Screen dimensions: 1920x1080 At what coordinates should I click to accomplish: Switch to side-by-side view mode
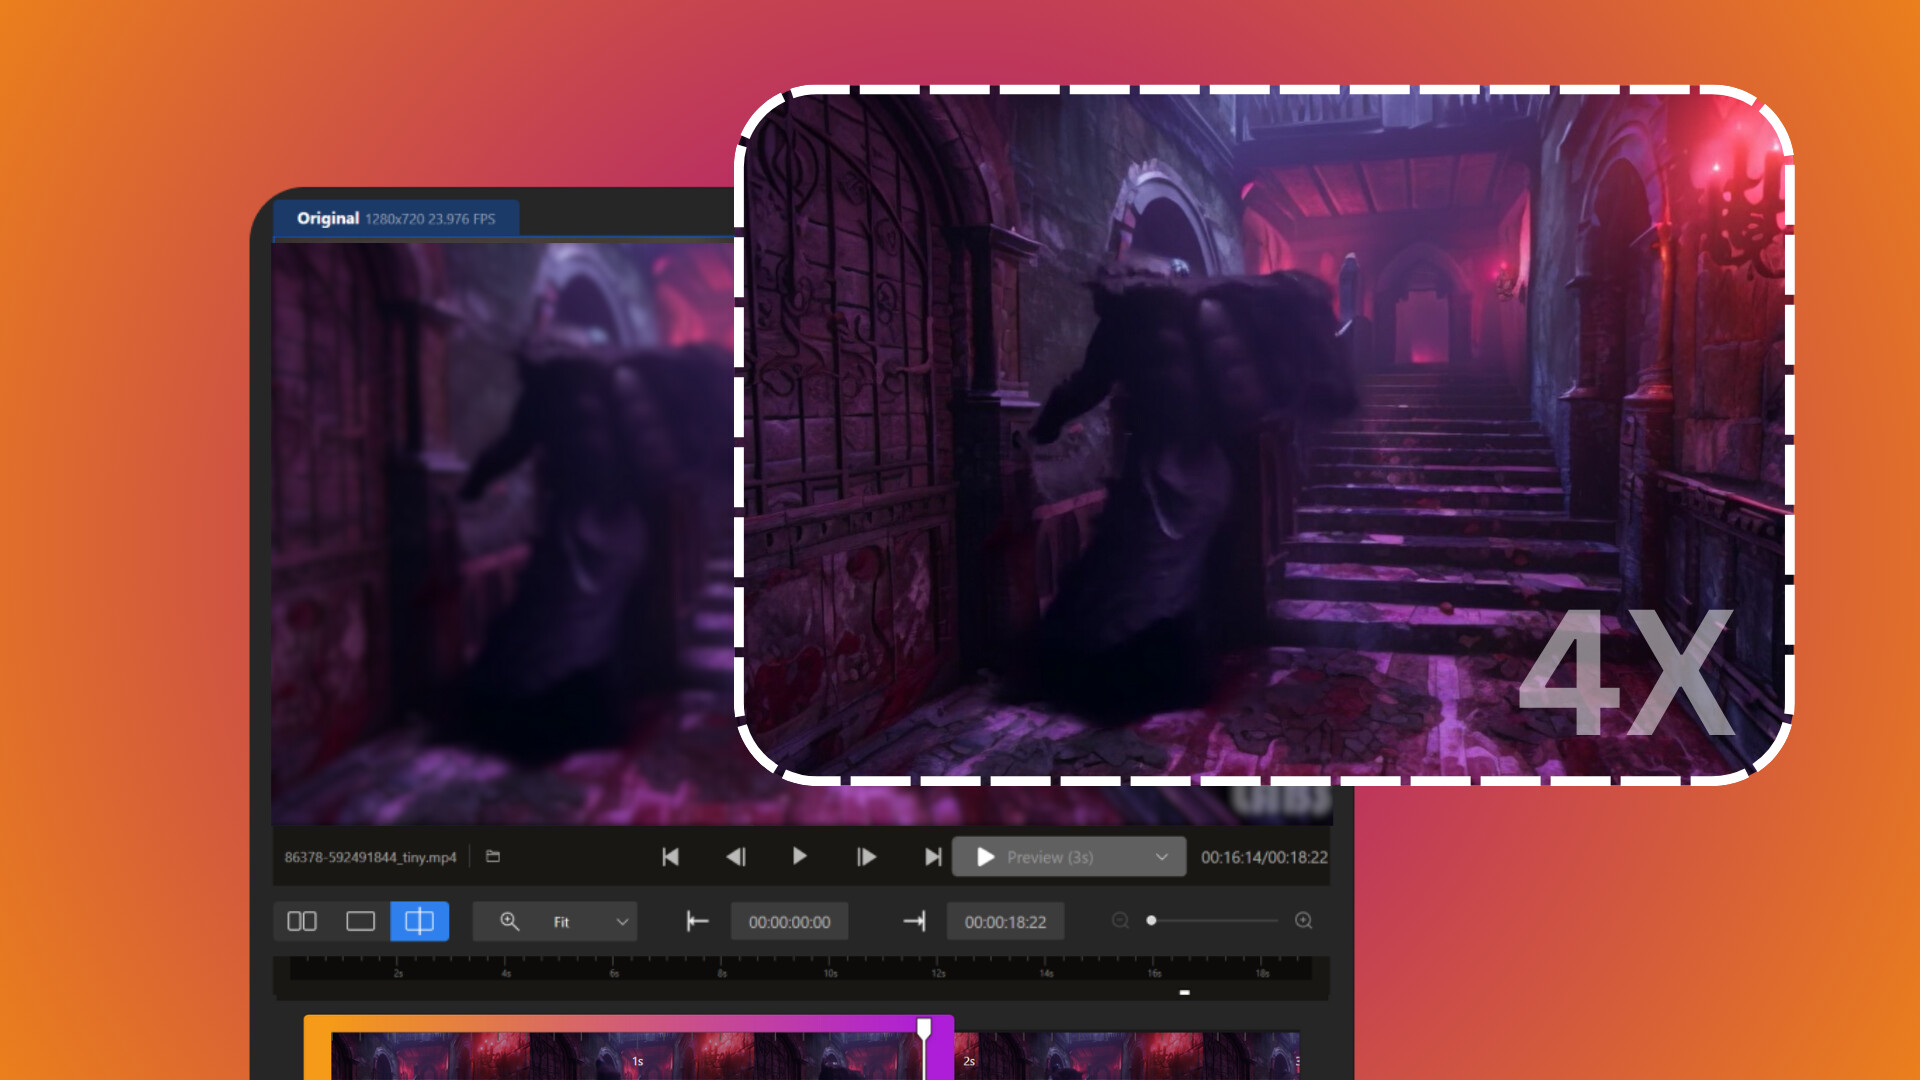(302, 921)
